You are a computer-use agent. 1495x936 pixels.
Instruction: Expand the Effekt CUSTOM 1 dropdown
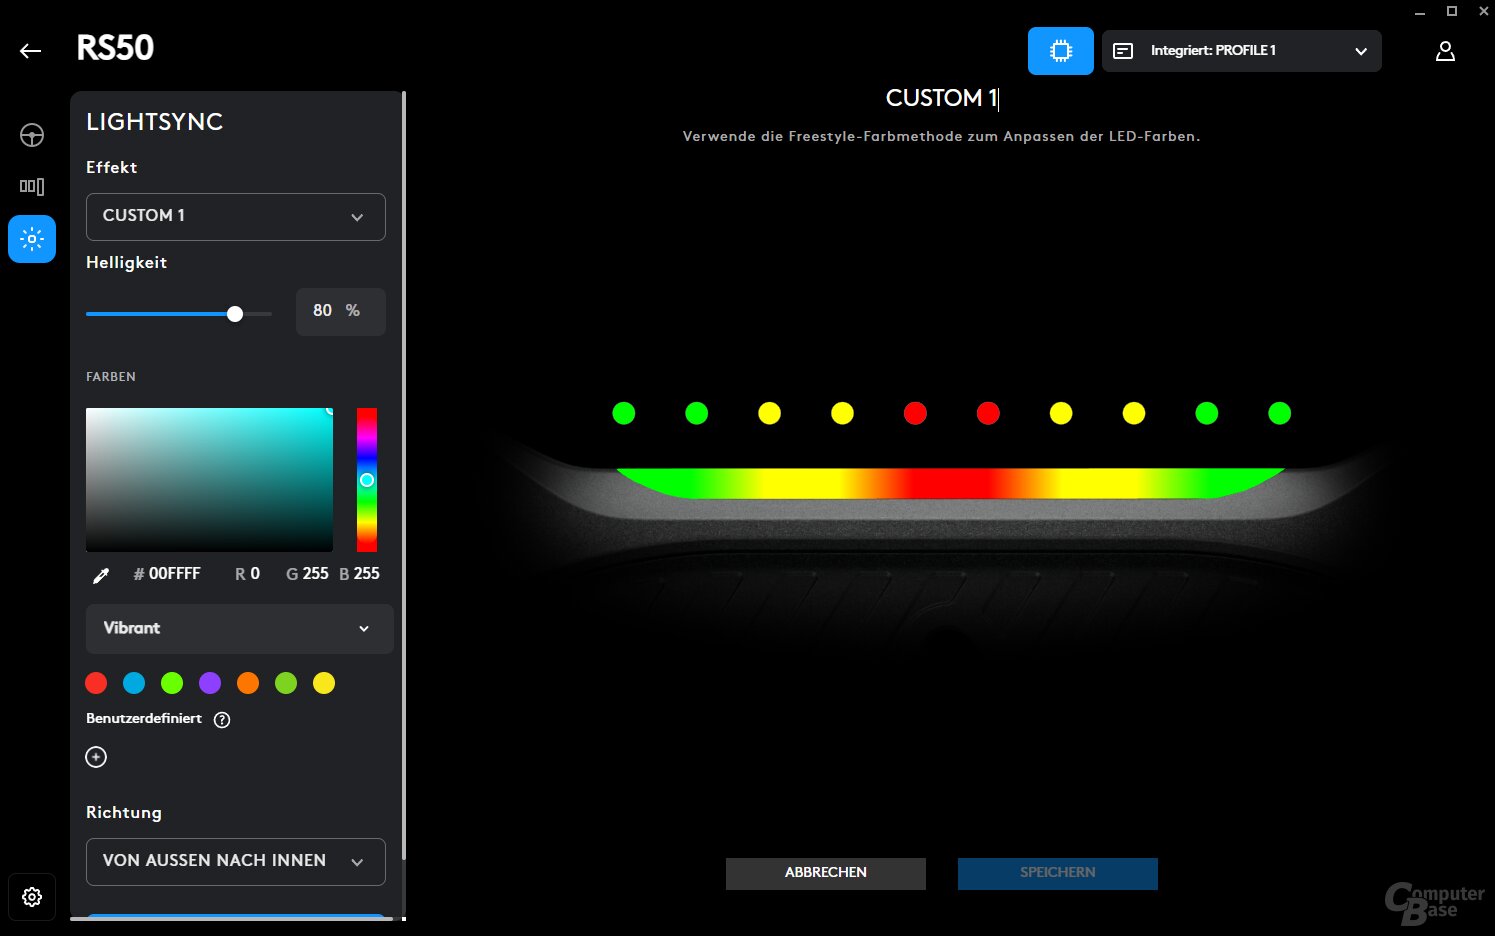235,216
